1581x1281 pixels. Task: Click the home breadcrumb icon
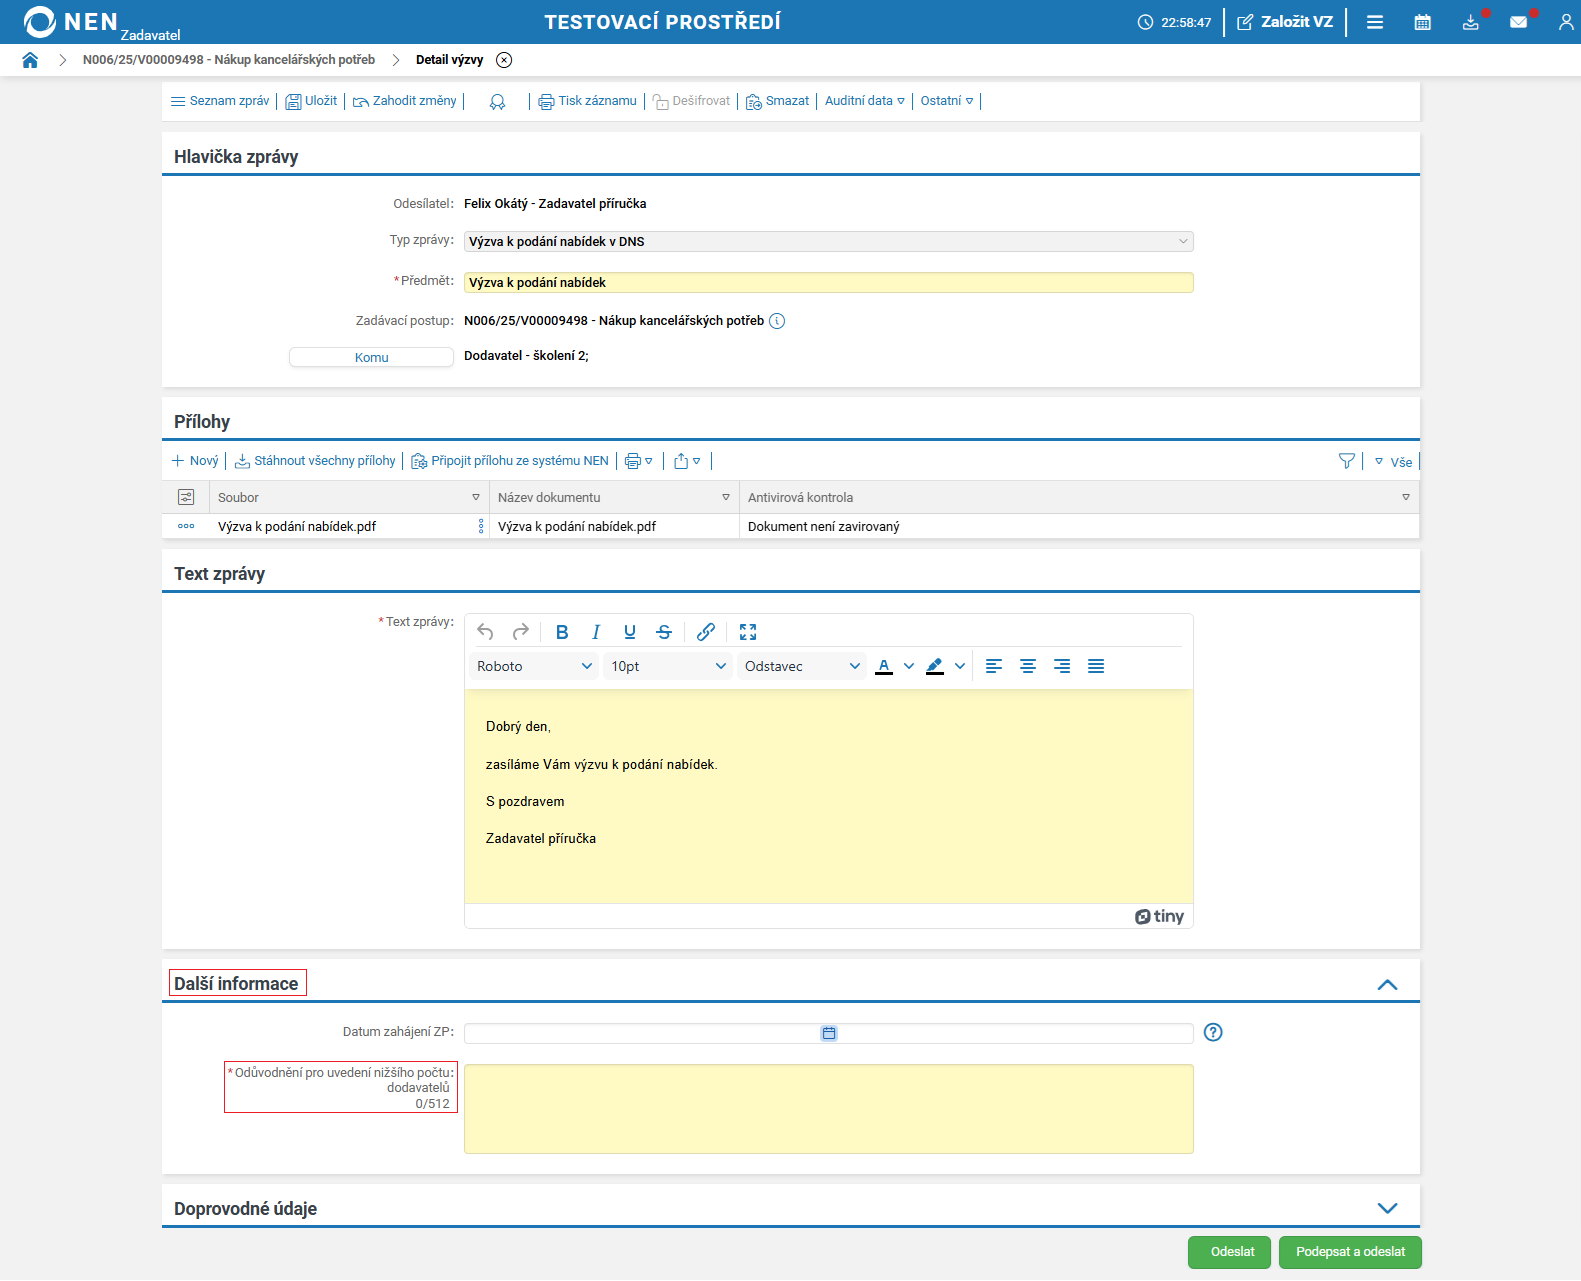point(30,60)
